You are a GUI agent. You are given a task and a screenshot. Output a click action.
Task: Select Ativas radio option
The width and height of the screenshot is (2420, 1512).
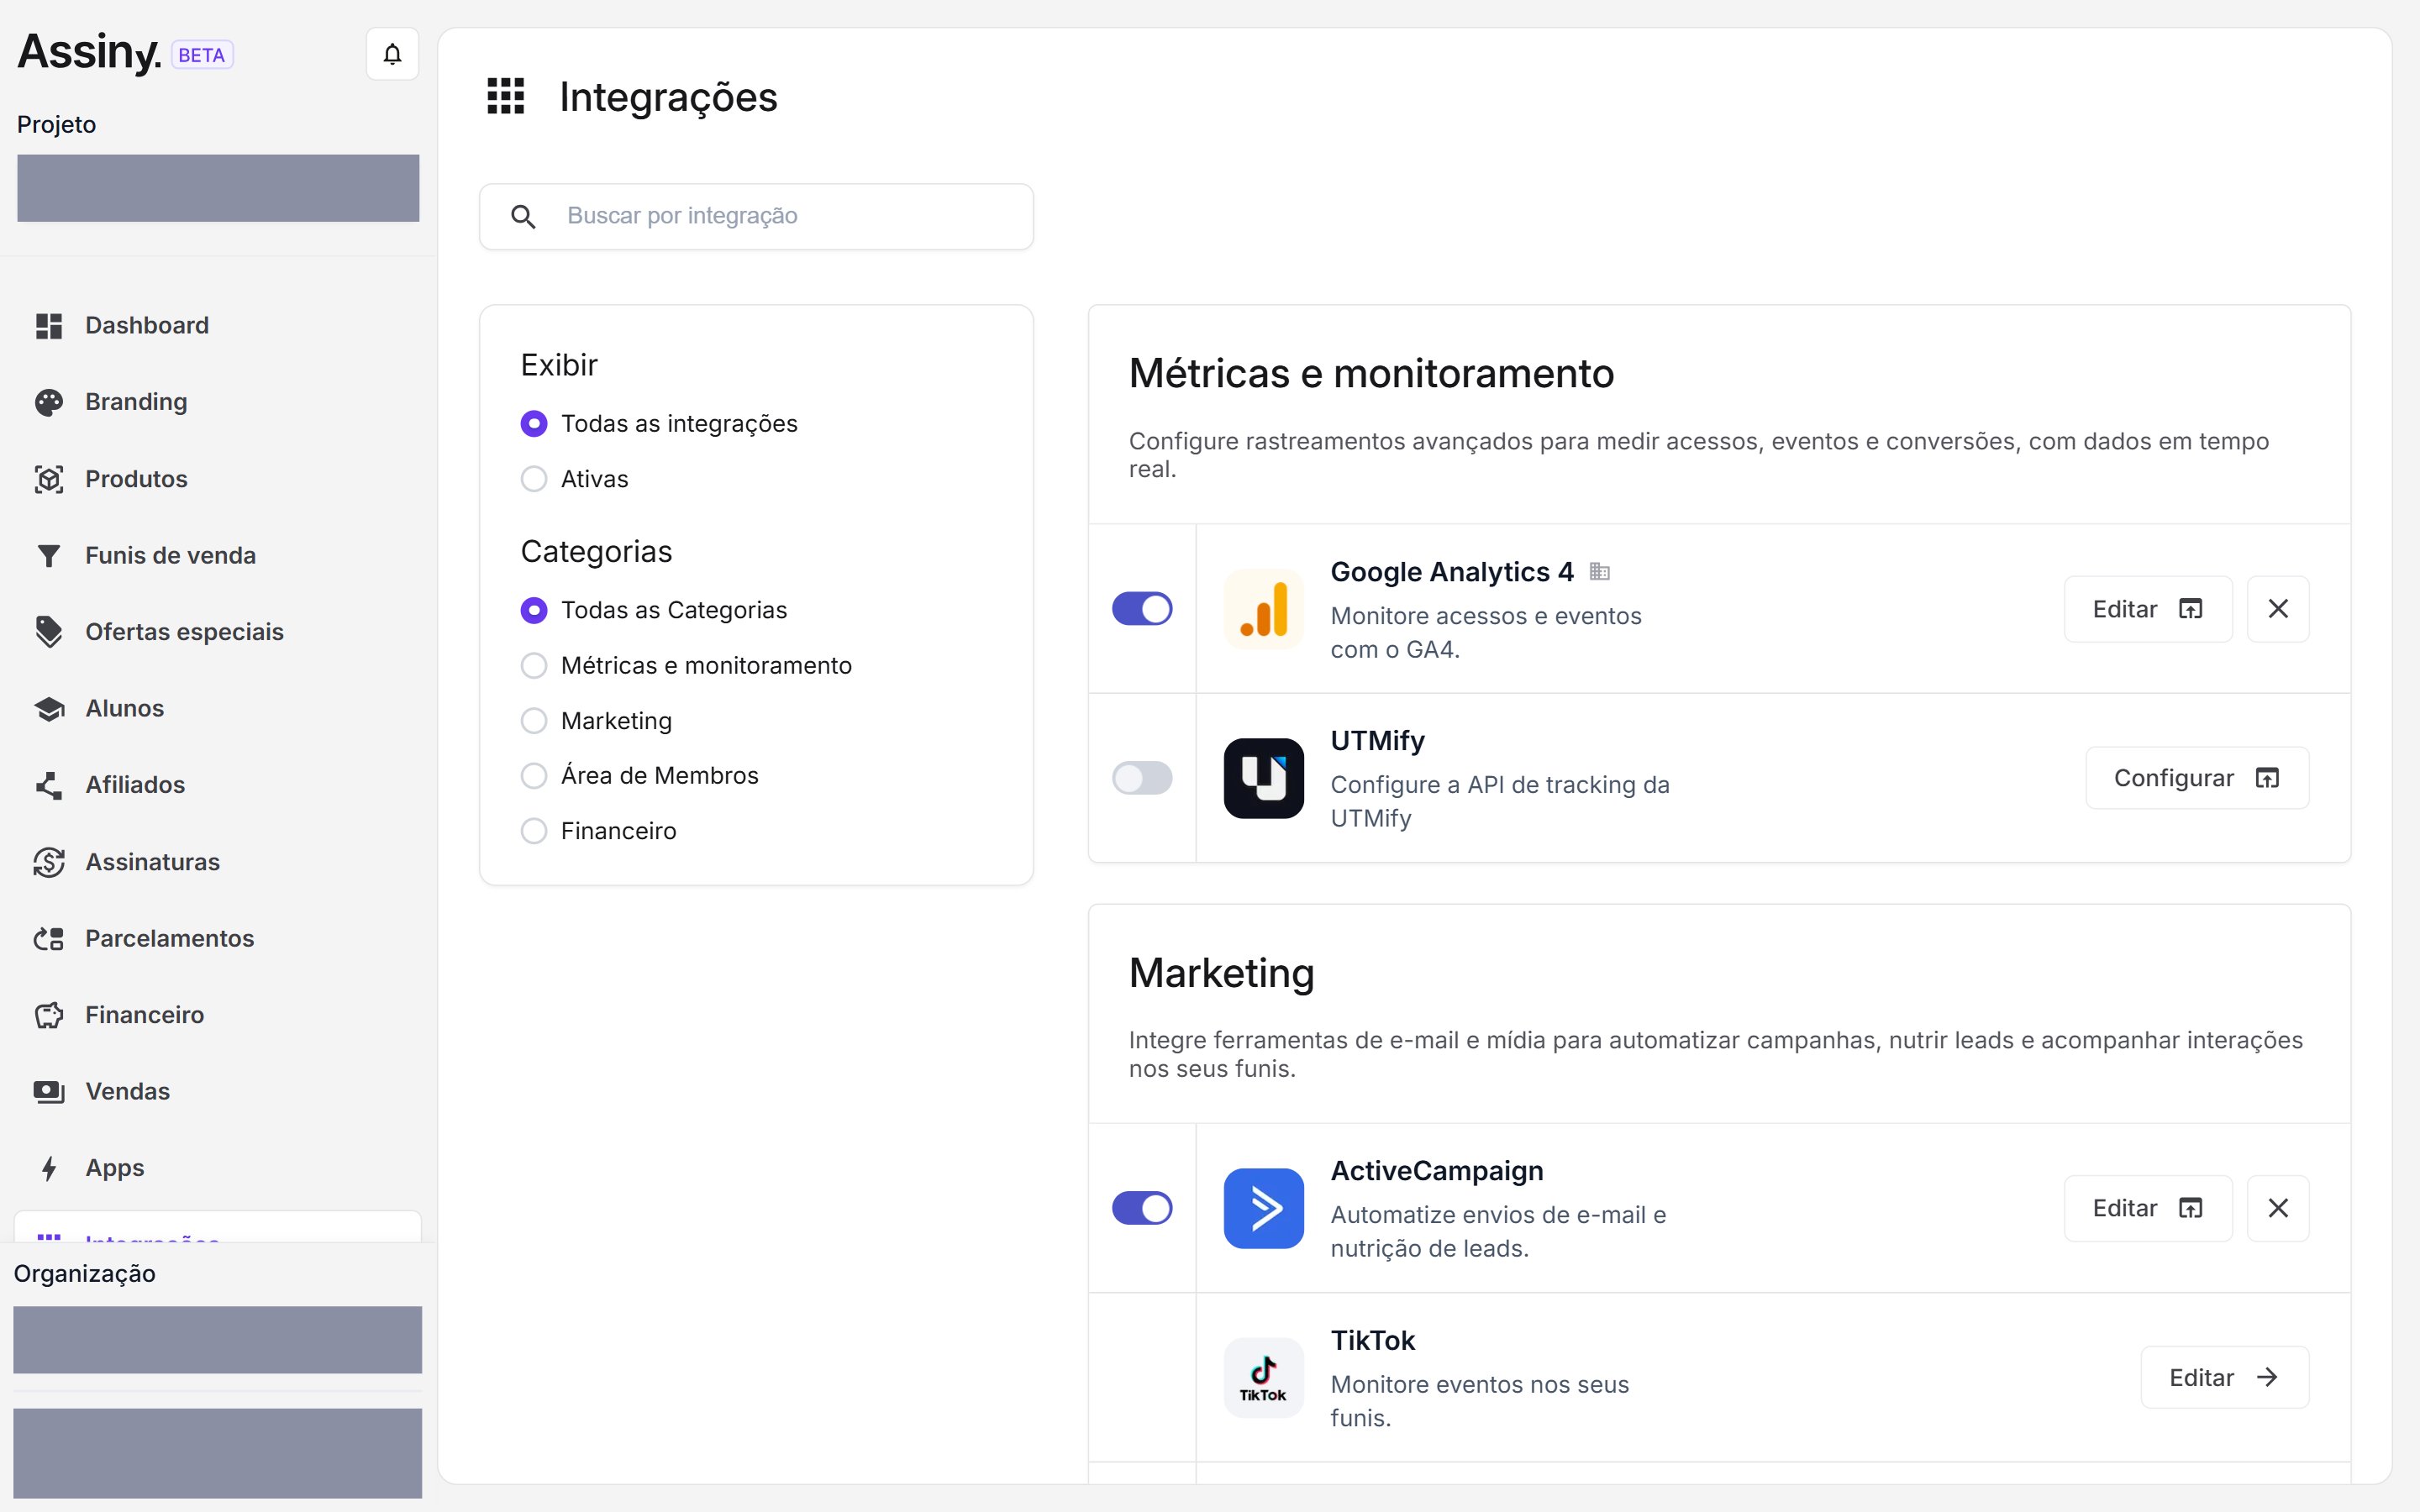[534, 479]
